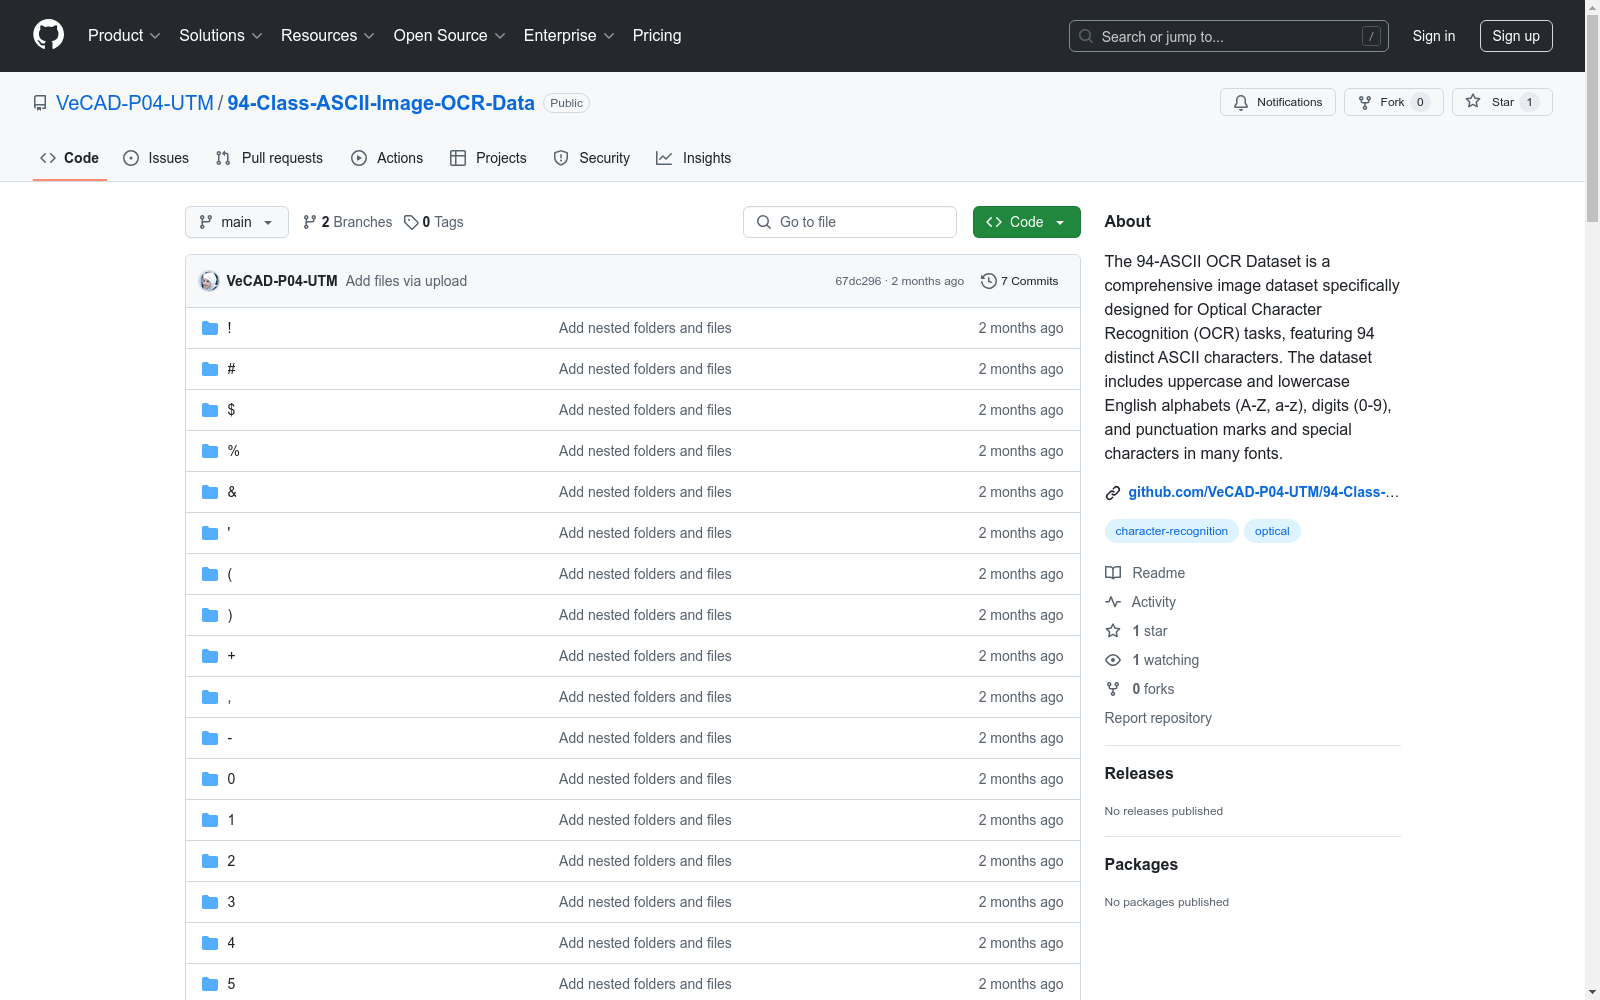View the 0 forks list

(x=1140, y=689)
